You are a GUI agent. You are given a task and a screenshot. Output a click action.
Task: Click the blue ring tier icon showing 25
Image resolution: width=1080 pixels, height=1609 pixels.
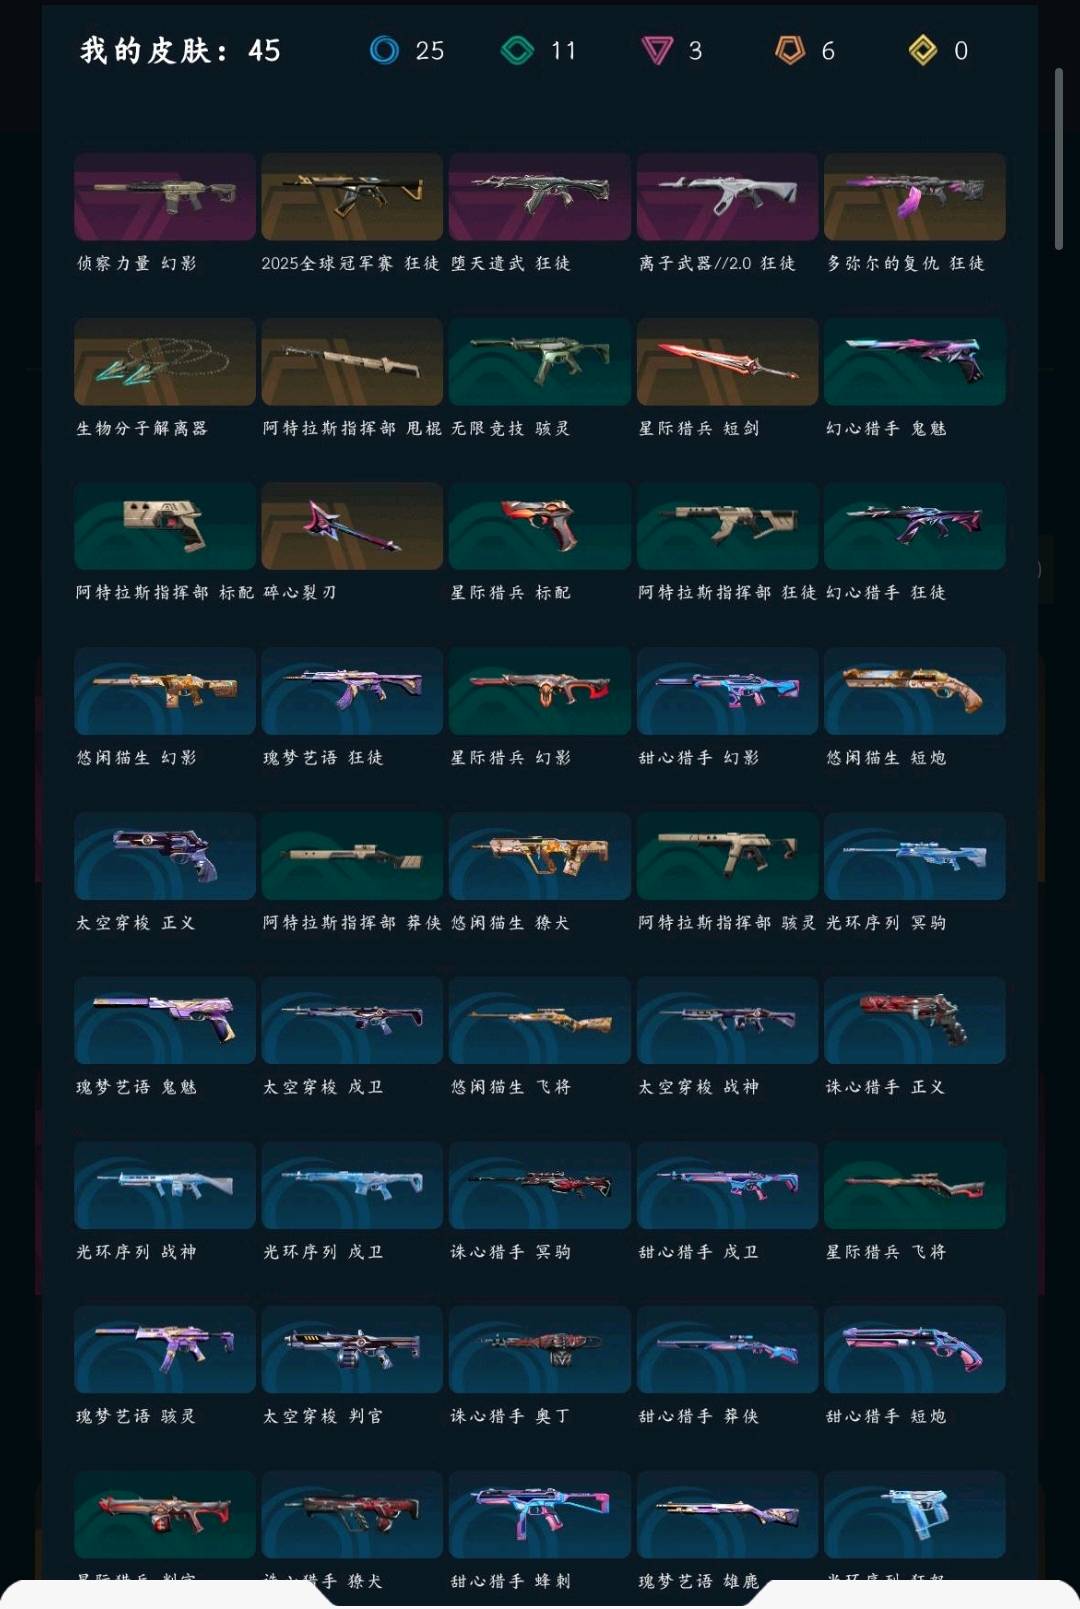coord(384,50)
